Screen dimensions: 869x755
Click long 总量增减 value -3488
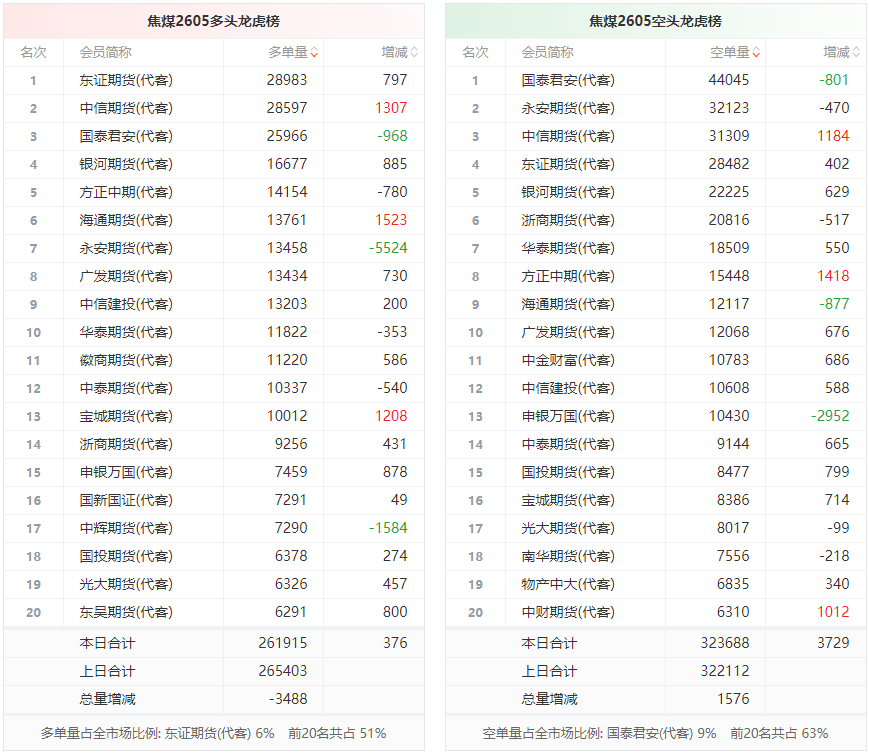click(288, 699)
